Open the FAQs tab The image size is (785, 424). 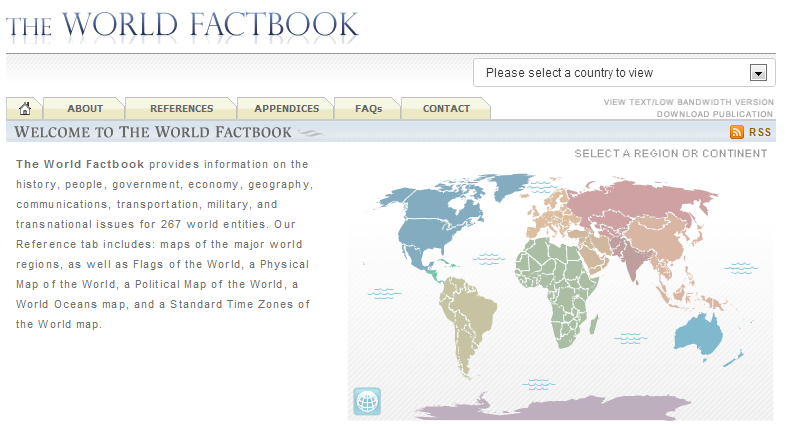368,109
